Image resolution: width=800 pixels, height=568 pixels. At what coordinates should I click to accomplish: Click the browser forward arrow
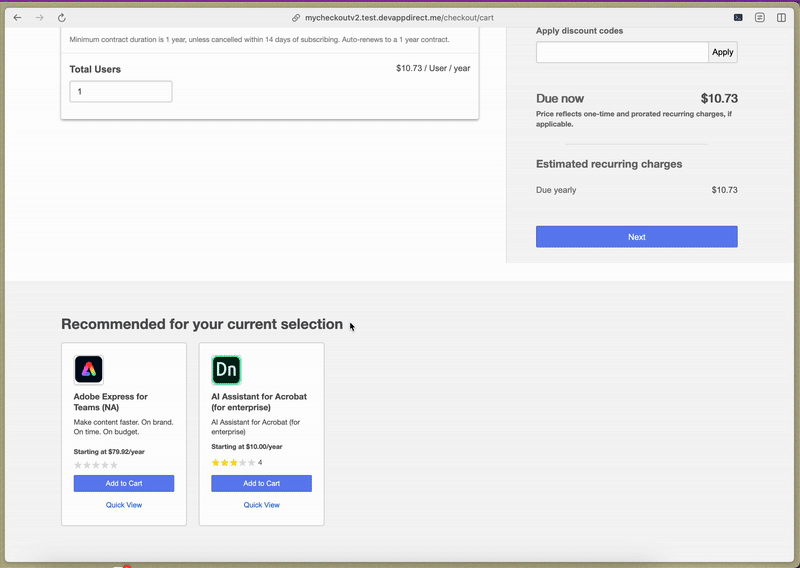pyautogui.click(x=39, y=18)
